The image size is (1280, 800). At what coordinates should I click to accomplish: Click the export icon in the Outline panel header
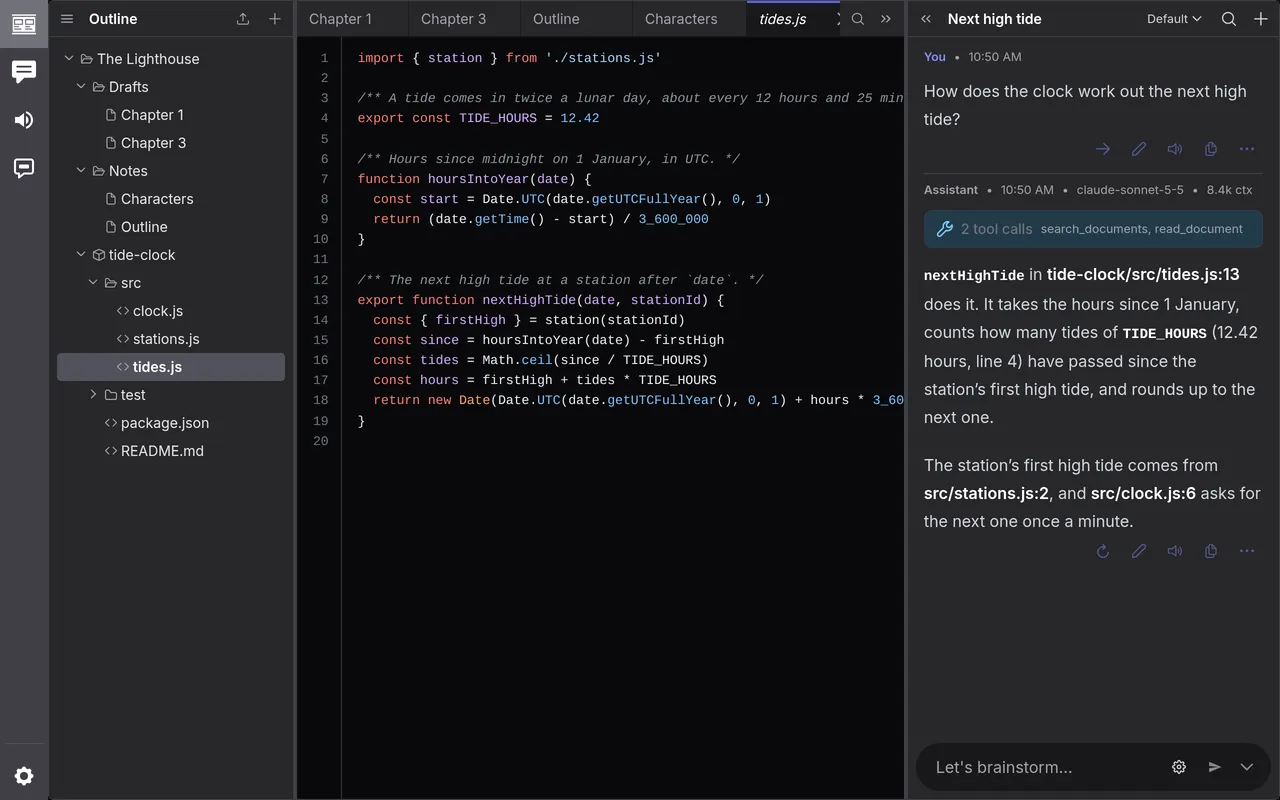pos(243,19)
